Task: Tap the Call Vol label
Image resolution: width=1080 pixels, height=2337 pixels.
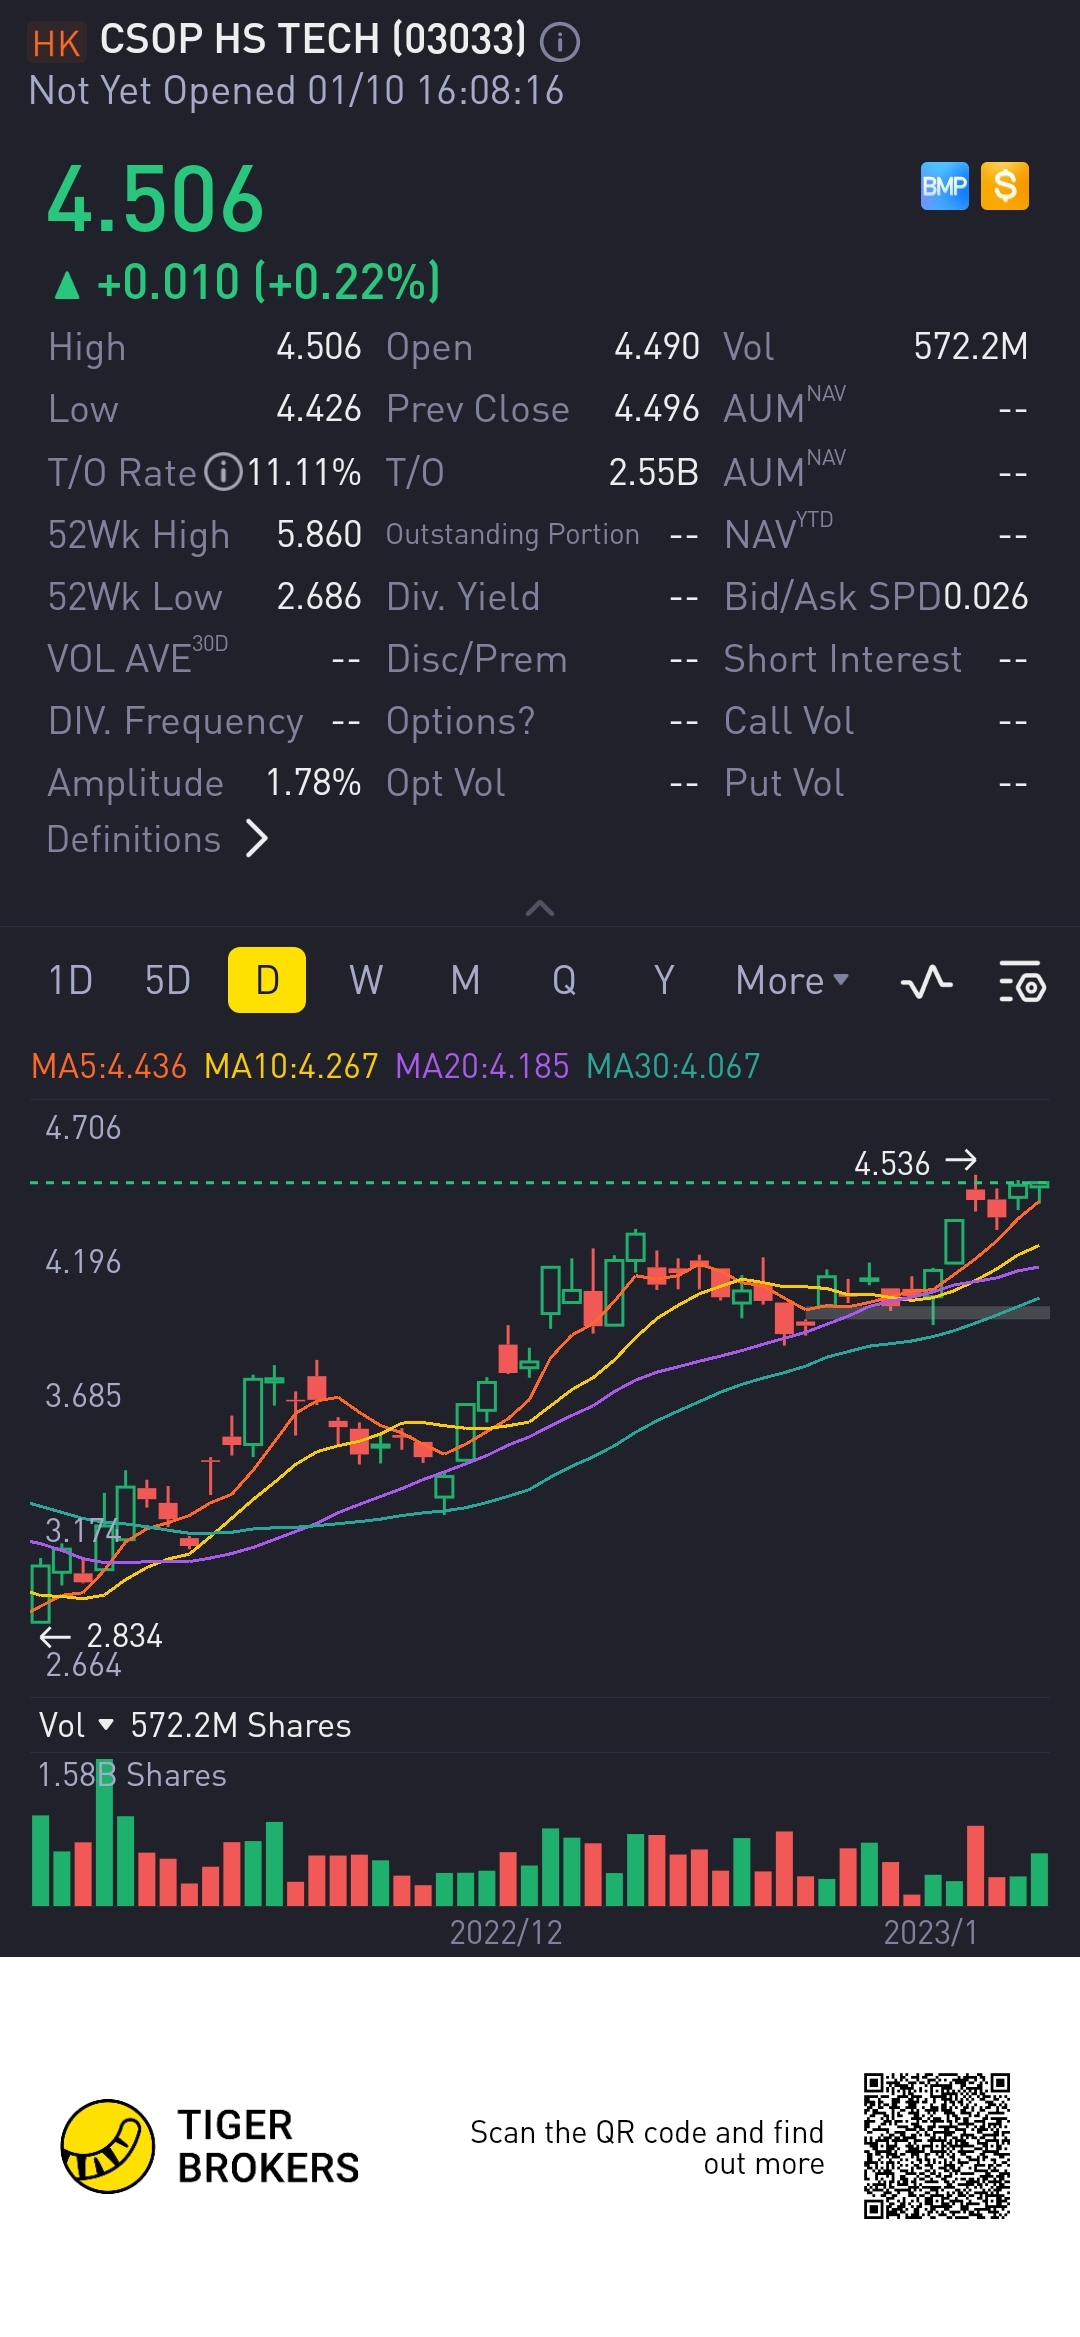Action: (789, 721)
